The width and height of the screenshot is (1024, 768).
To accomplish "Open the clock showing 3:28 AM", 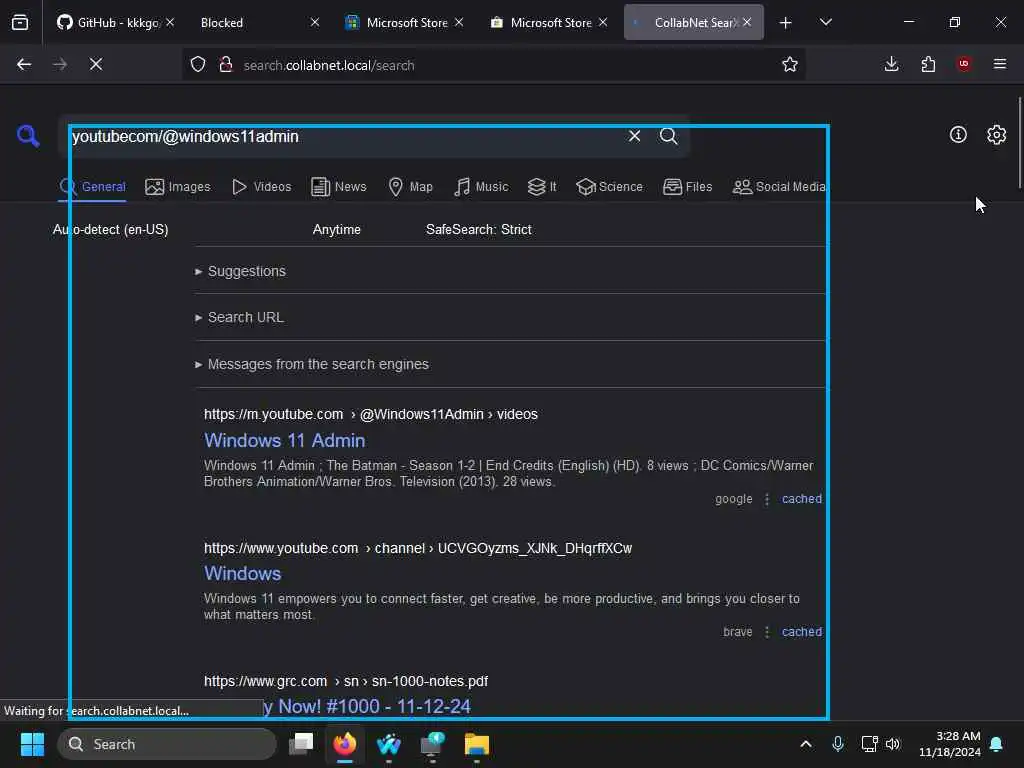I will coord(950,744).
